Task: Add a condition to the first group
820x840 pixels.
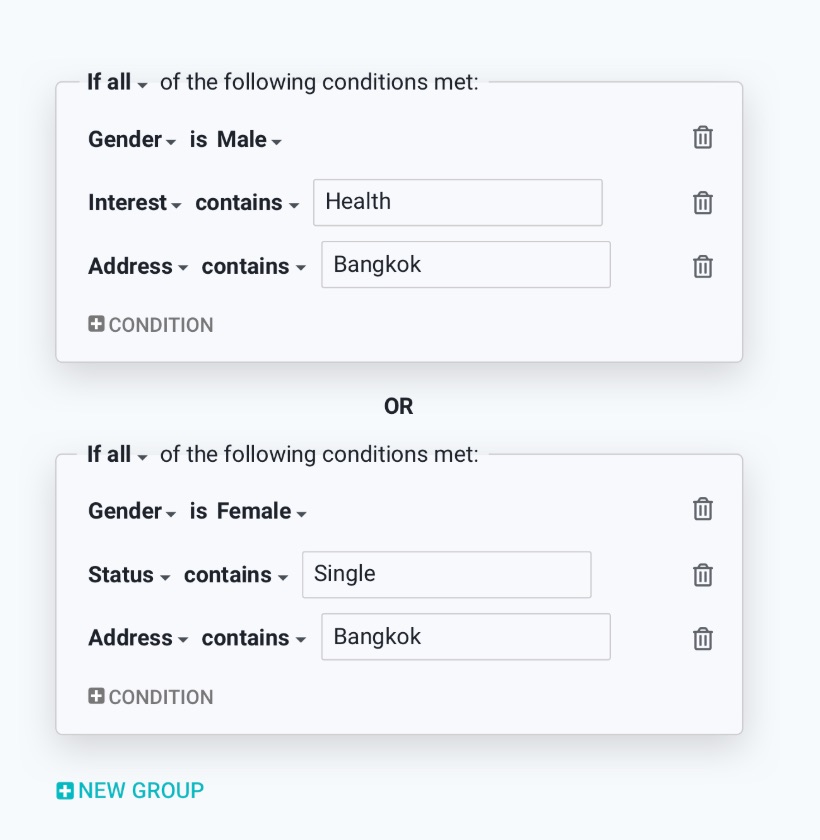Action: point(151,325)
